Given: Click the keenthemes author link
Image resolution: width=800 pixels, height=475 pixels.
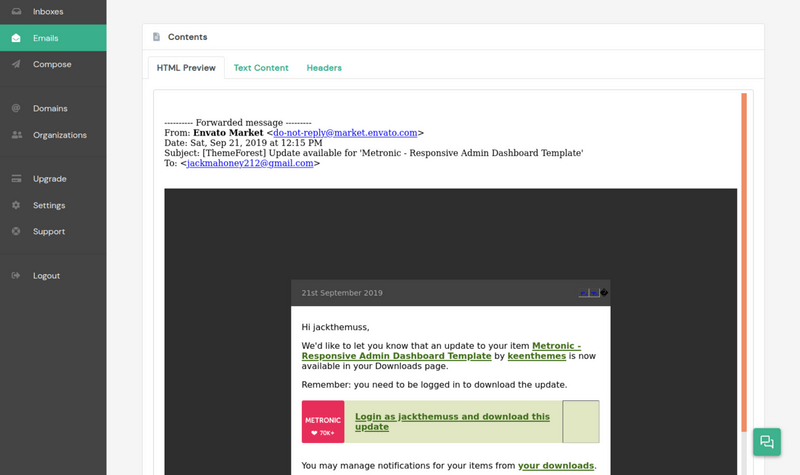Looking at the screenshot, I should [537, 356].
